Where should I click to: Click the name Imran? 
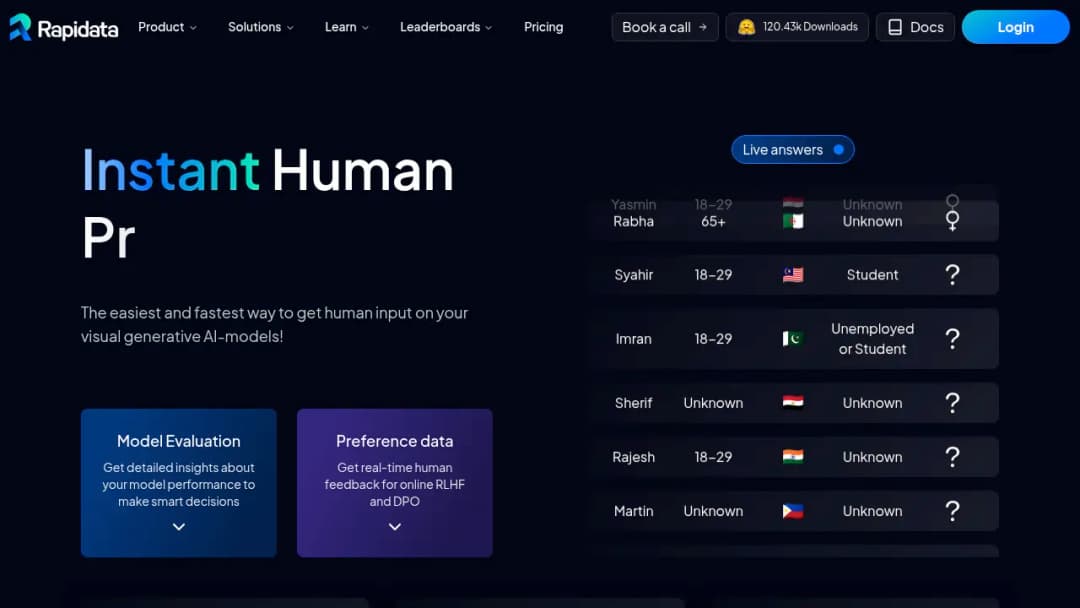pyautogui.click(x=634, y=339)
